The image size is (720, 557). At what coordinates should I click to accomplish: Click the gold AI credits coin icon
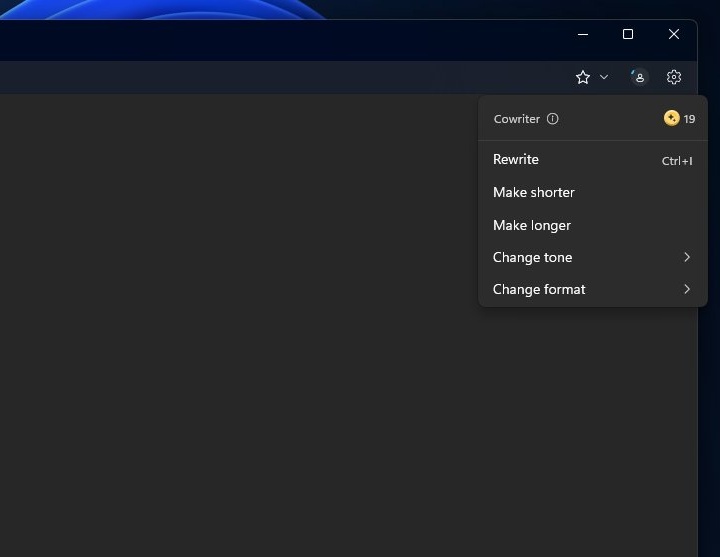671,118
